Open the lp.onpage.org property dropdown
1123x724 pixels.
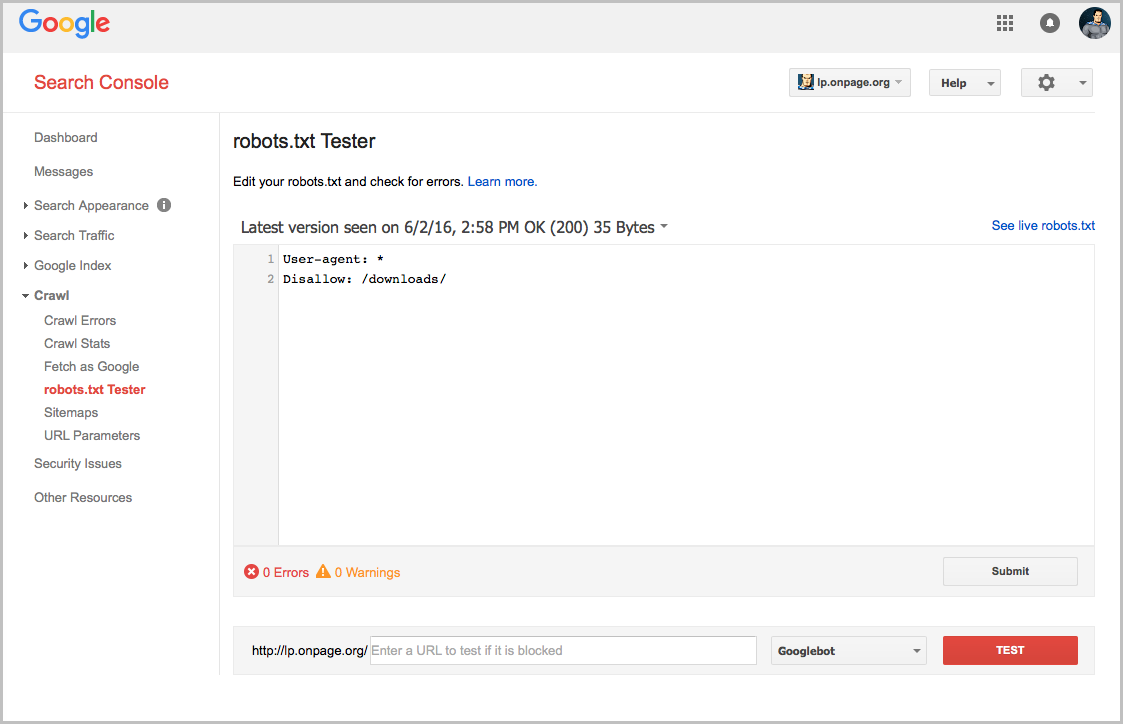[849, 83]
